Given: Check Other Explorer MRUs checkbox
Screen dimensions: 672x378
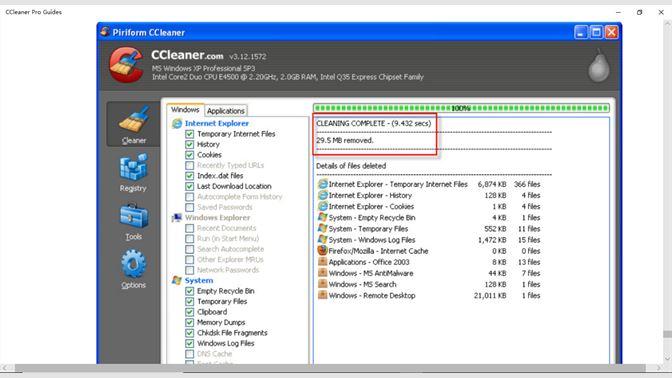Looking at the screenshot, I should pos(189,260).
